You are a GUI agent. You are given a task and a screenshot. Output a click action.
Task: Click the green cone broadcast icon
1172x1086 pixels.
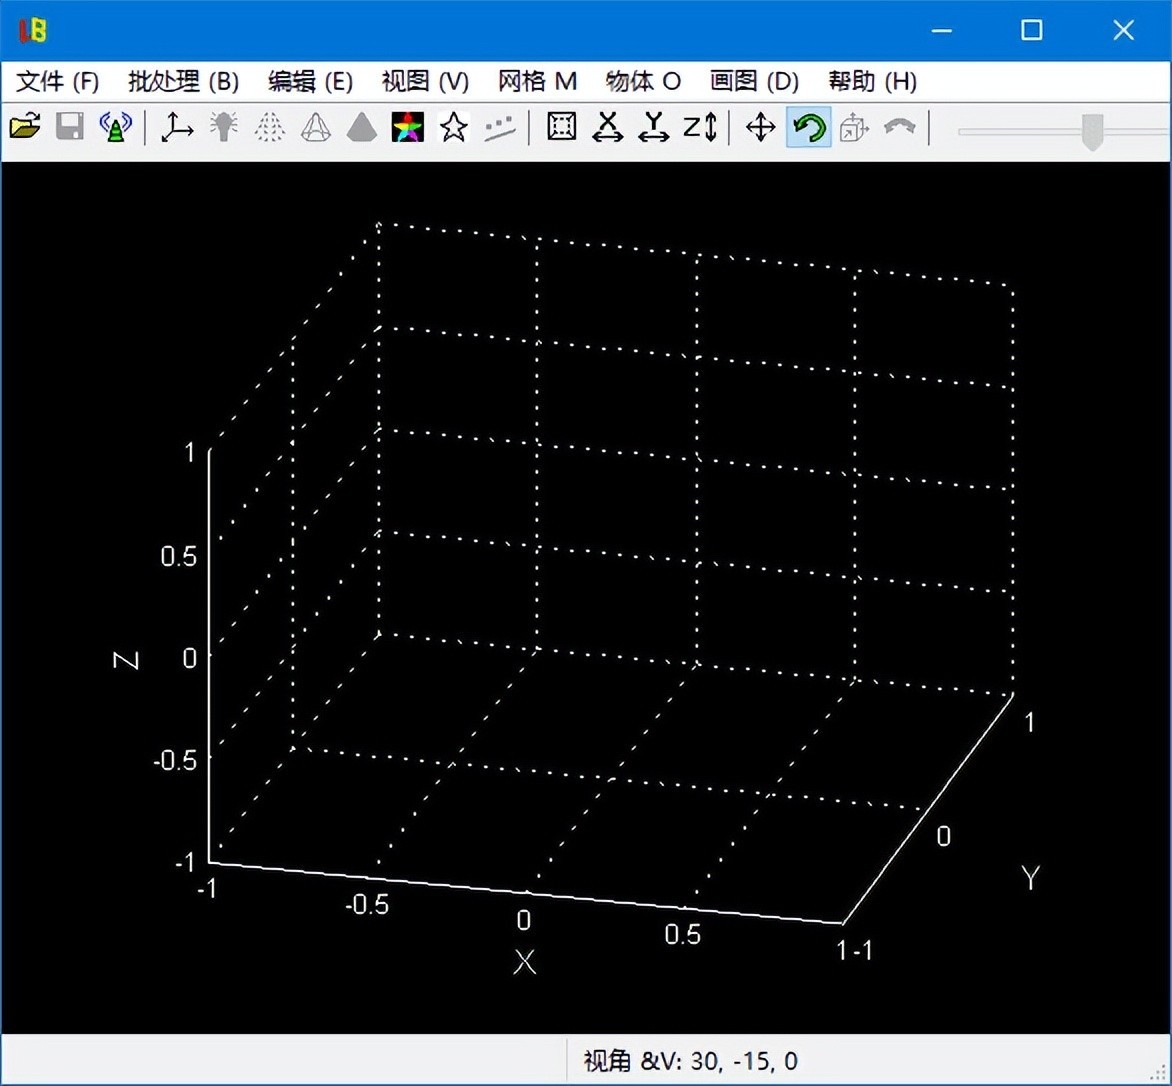(x=116, y=127)
